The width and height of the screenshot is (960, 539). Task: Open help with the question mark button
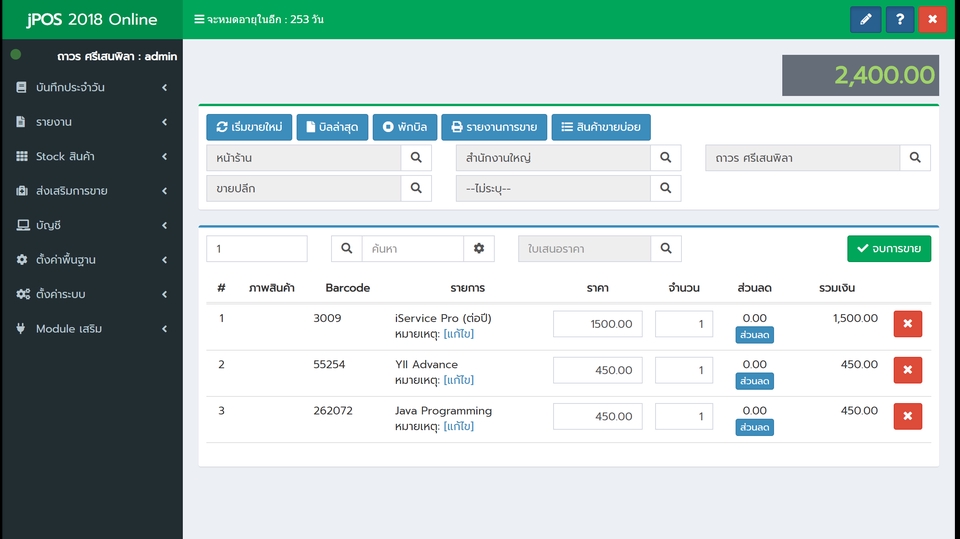point(899,20)
